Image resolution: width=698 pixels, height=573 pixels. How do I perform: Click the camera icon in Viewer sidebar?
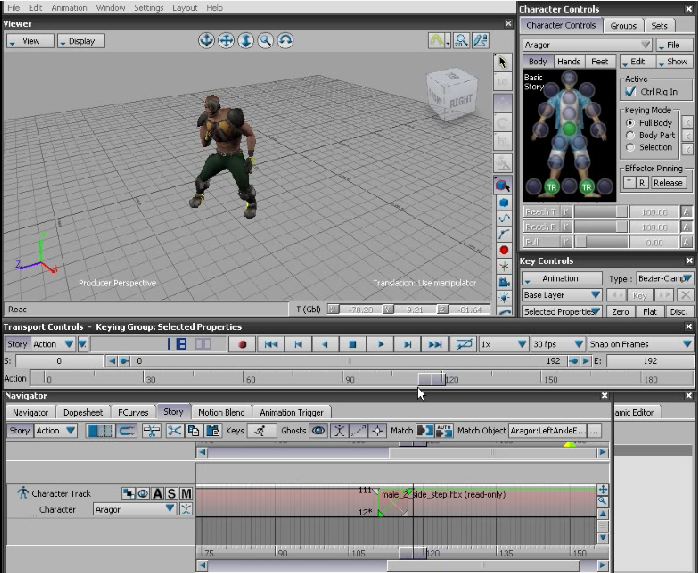tap(503, 281)
